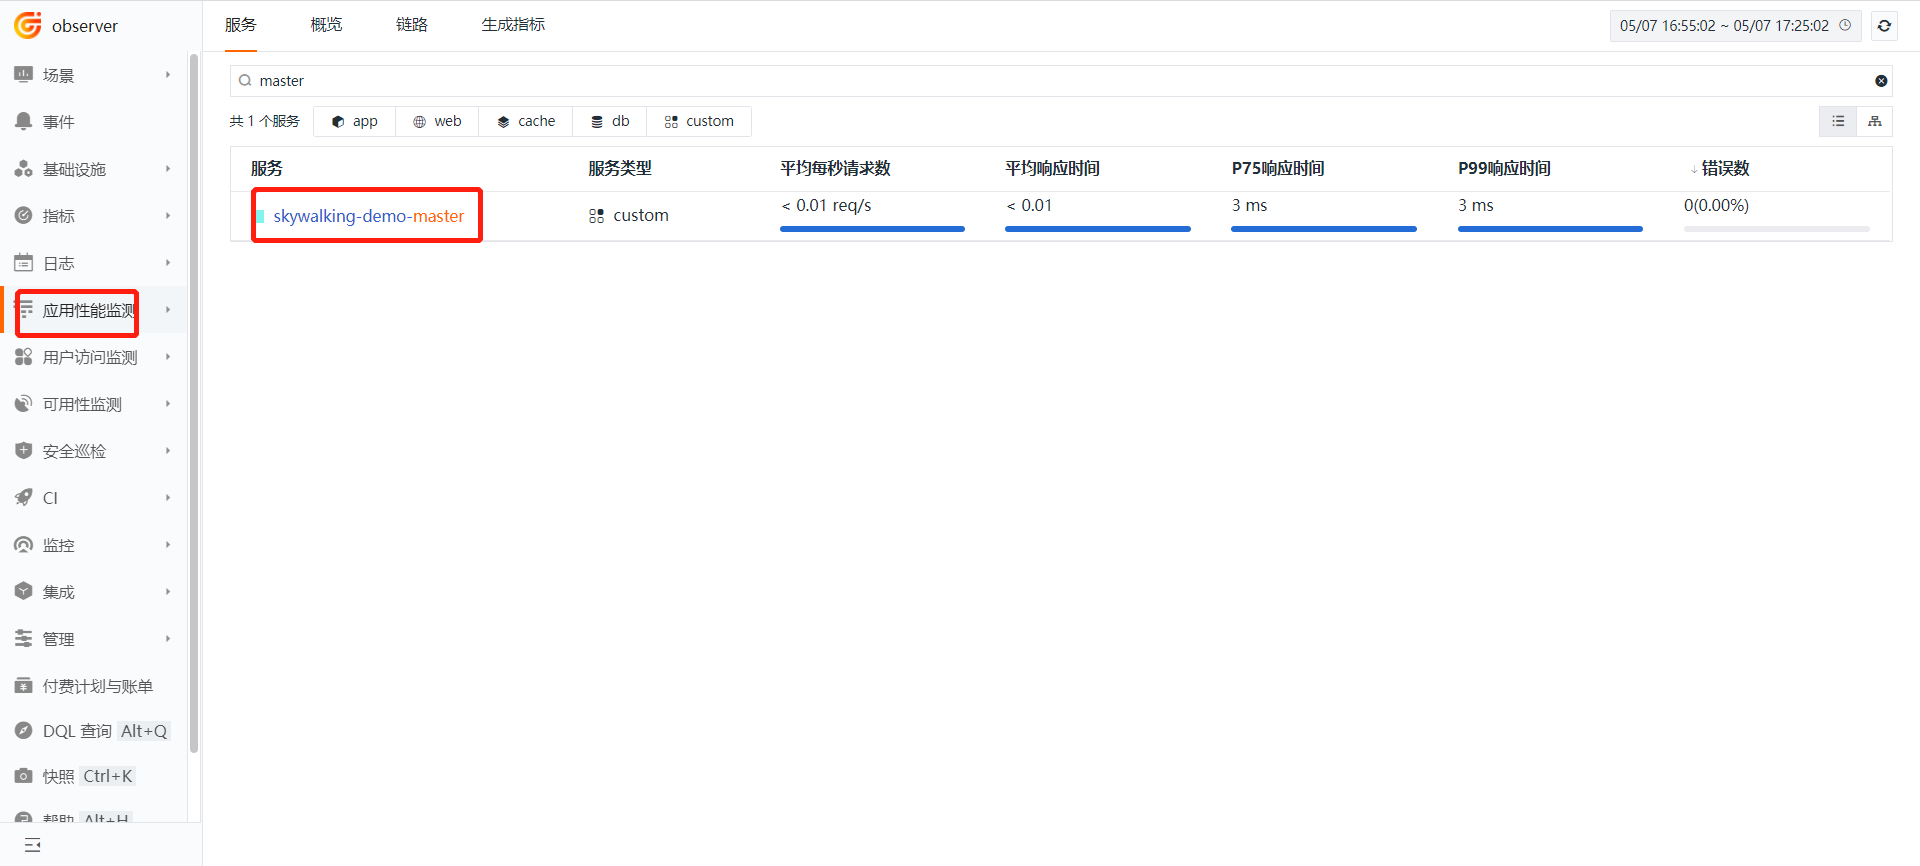Expand the 应用性能监测 submenu arrow
The height and width of the screenshot is (866, 1920).
point(168,310)
